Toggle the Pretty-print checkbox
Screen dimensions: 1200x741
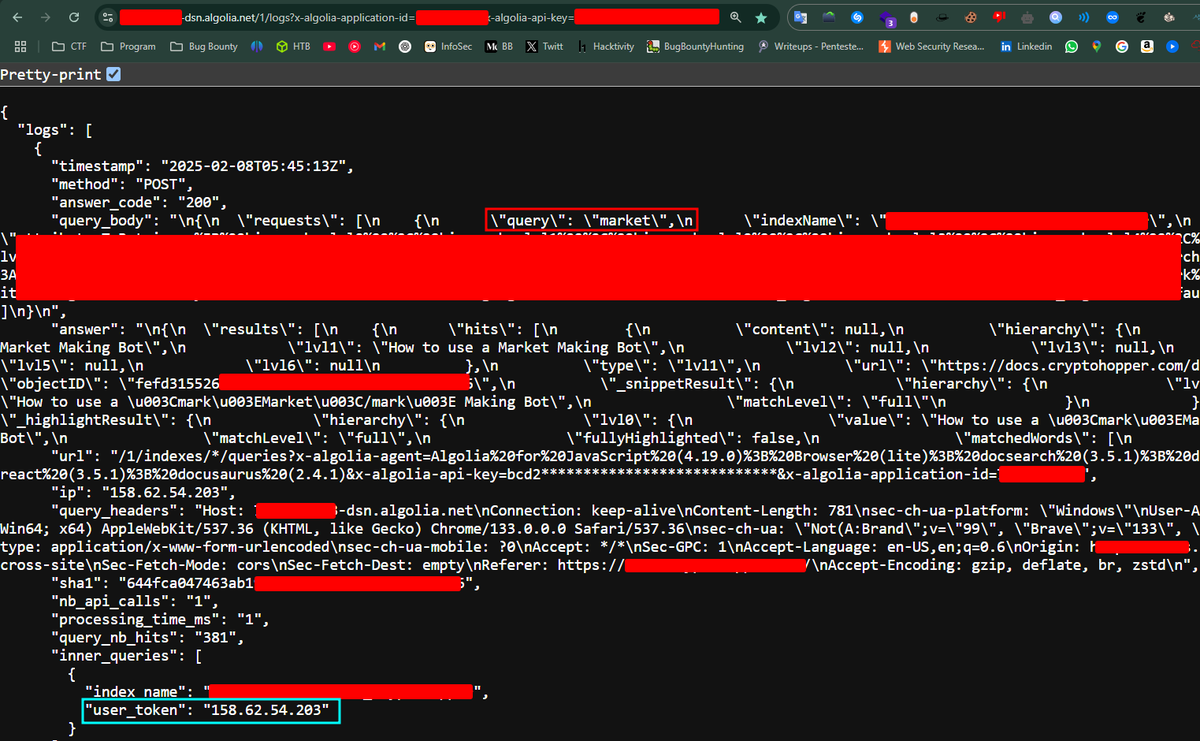click(114, 75)
